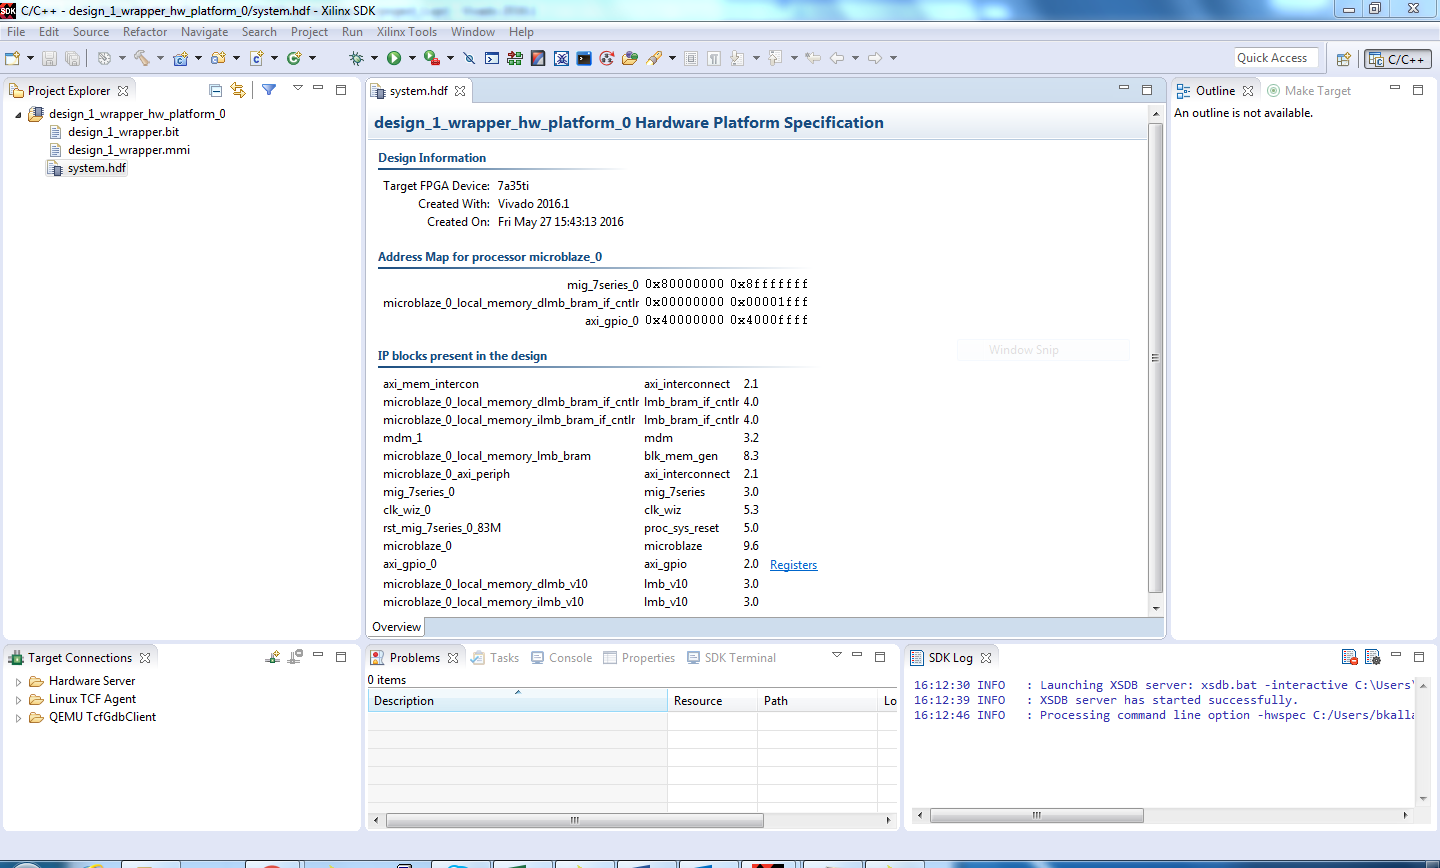This screenshot has width=1440, height=868.
Task: Open Registers link for axi_gpio_0
Action: (x=793, y=565)
